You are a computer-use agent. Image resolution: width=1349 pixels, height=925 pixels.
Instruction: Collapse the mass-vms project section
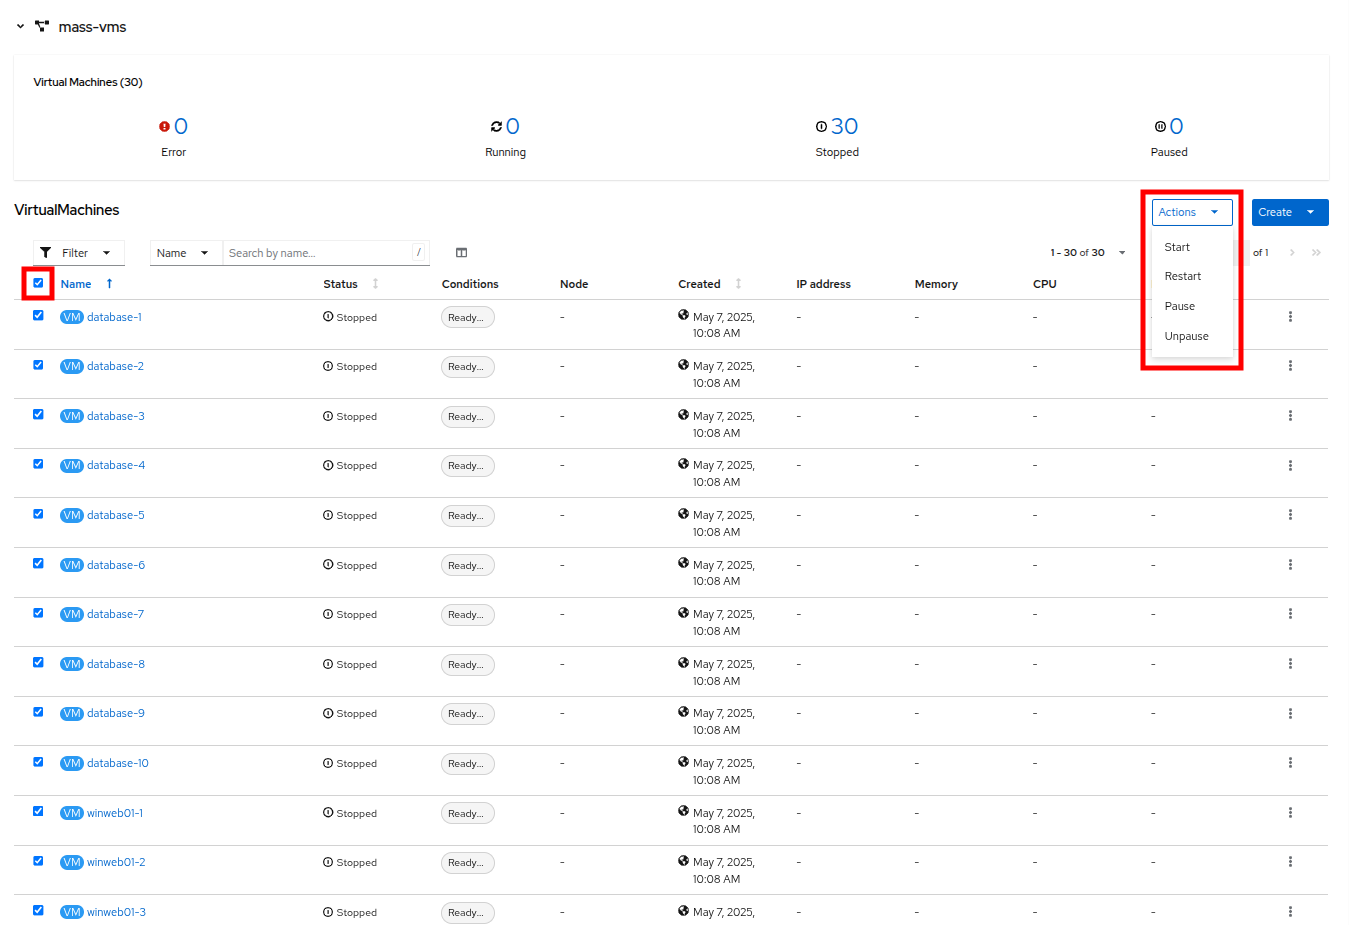(x=20, y=27)
